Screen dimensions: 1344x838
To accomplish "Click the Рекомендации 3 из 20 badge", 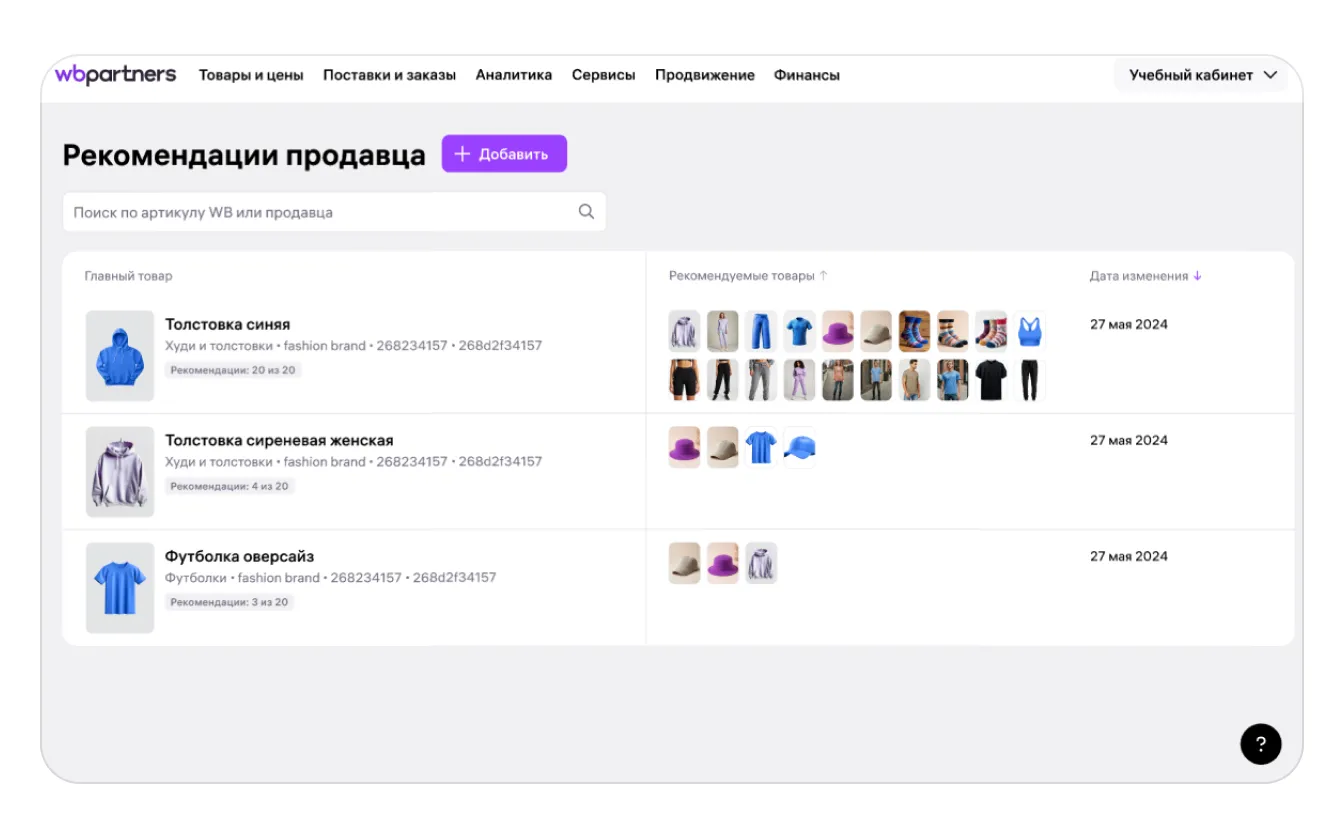I will coord(229,602).
